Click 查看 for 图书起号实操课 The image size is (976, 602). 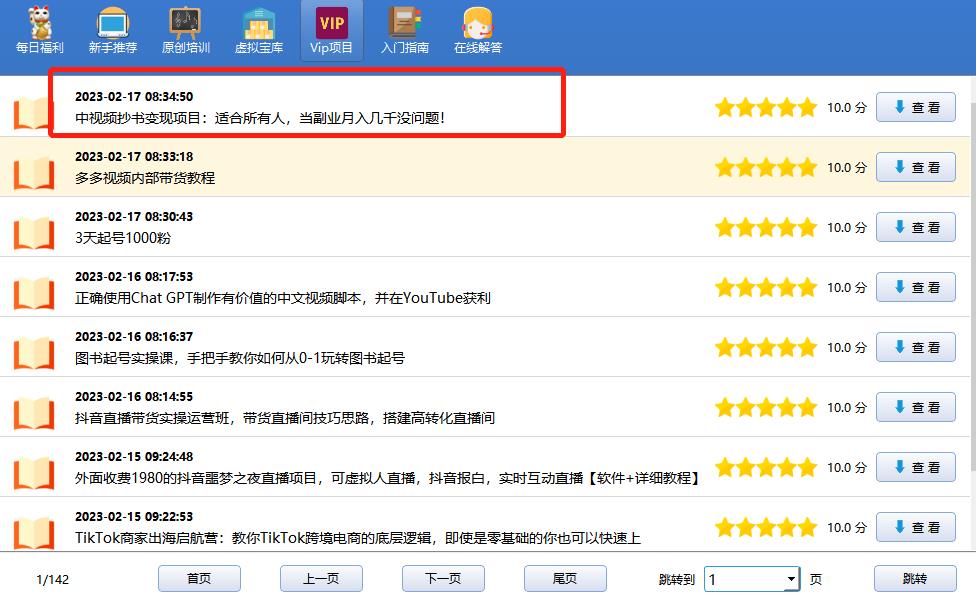[916, 347]
